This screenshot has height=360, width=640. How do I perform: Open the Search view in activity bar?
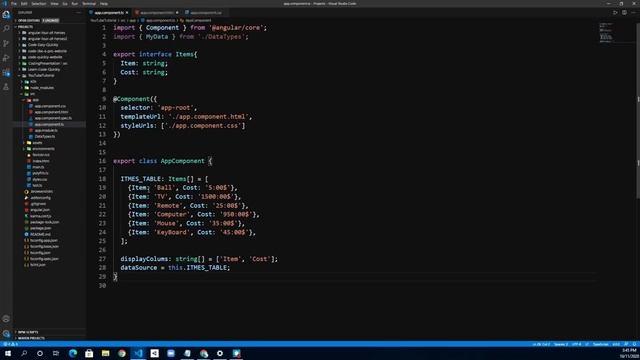[6, 29]
